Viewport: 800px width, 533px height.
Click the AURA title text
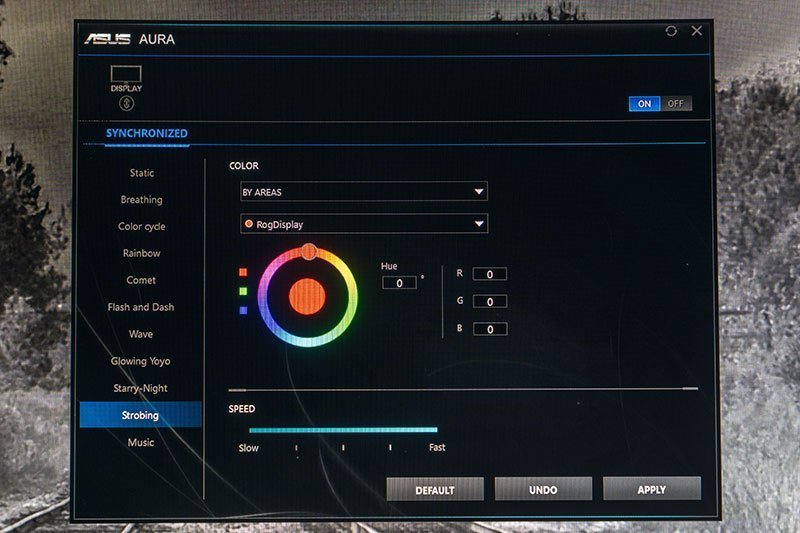[157, 39]
